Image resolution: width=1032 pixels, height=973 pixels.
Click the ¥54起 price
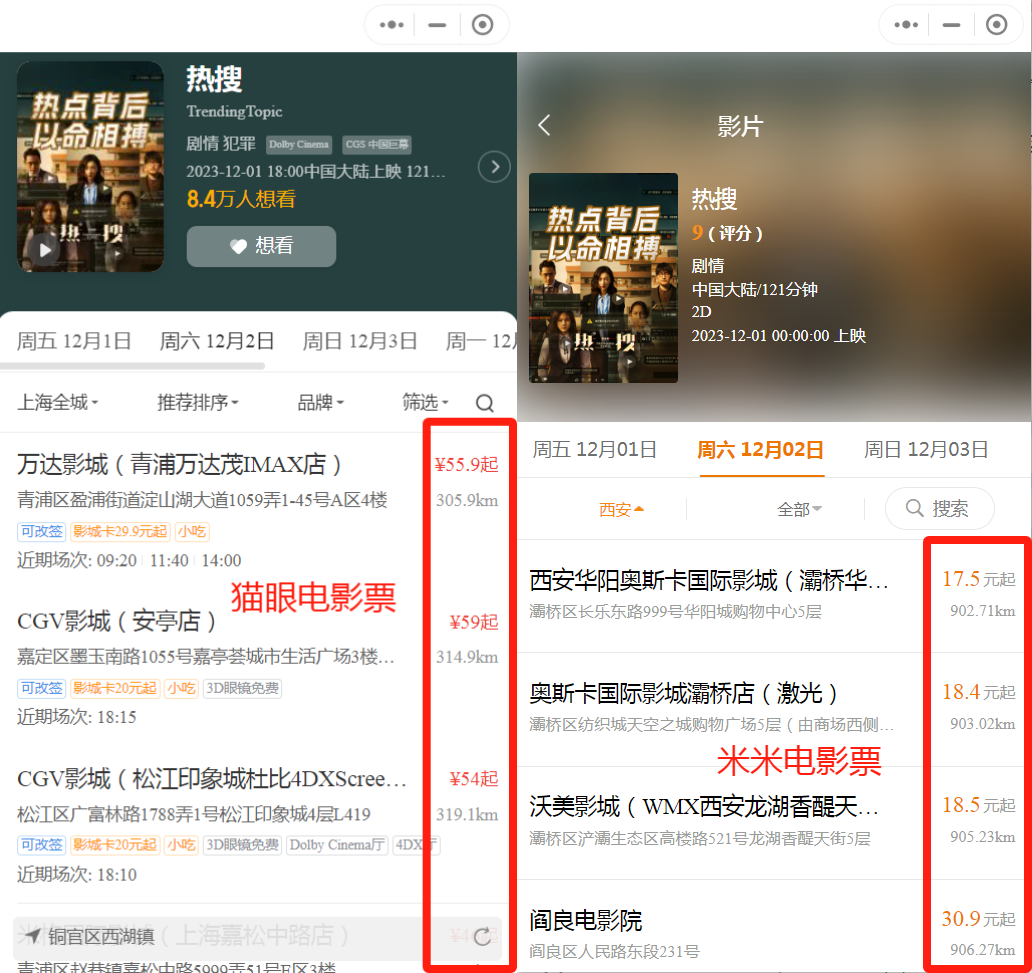(x=474, y=779)
